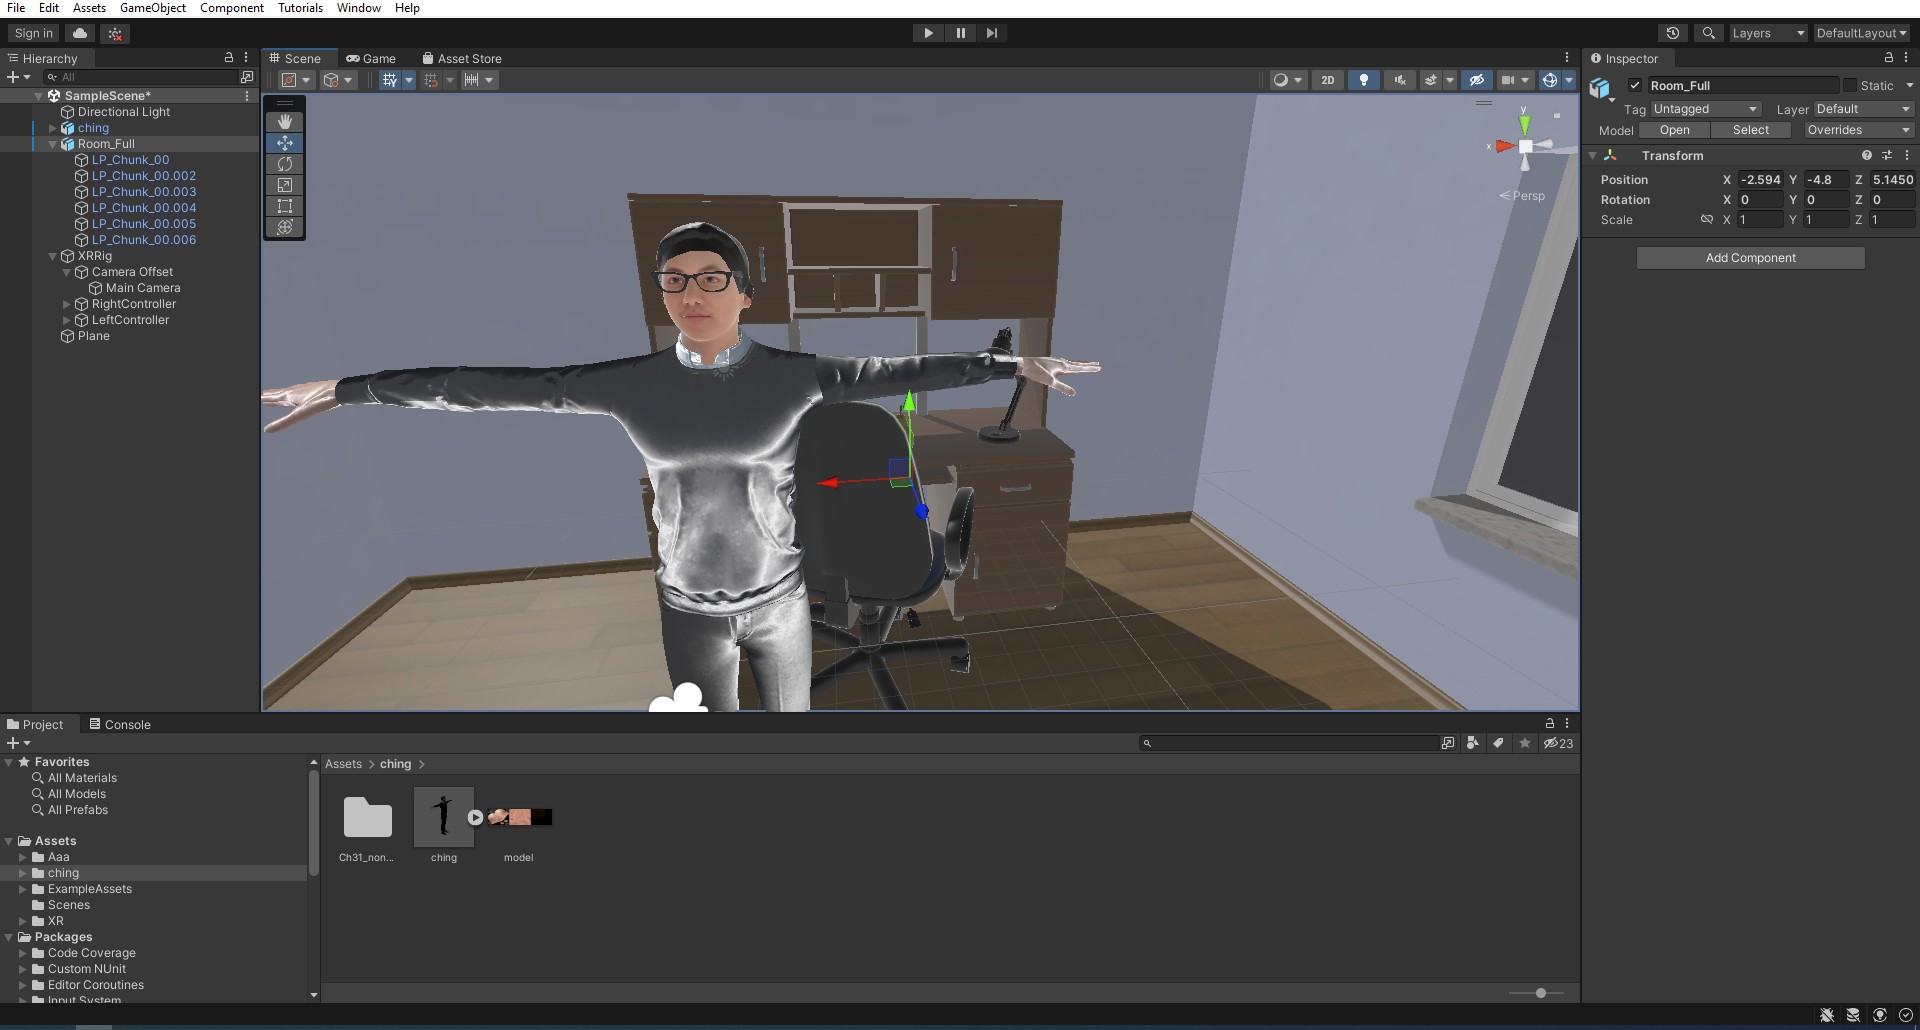Toggle constrained scale proportions link icon
This screenshot has width=1920, height=1030.
(1707, 220)
